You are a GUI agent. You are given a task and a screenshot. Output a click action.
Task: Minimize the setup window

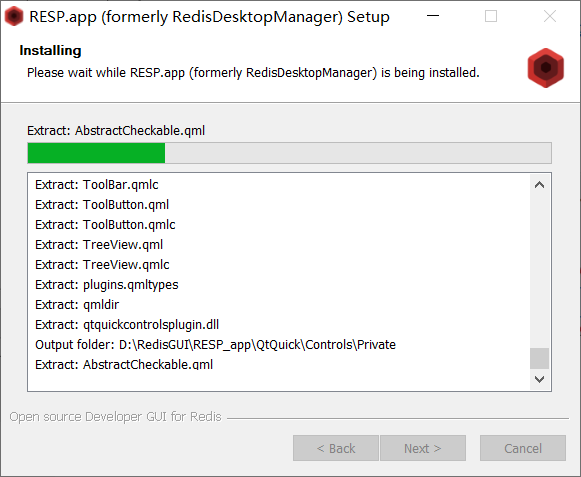click(x=433, y=16)
